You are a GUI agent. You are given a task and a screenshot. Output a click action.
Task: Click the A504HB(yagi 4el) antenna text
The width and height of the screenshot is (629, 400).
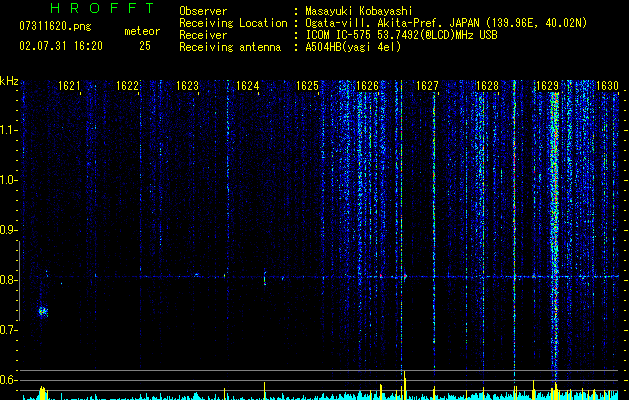click(353, 47)
